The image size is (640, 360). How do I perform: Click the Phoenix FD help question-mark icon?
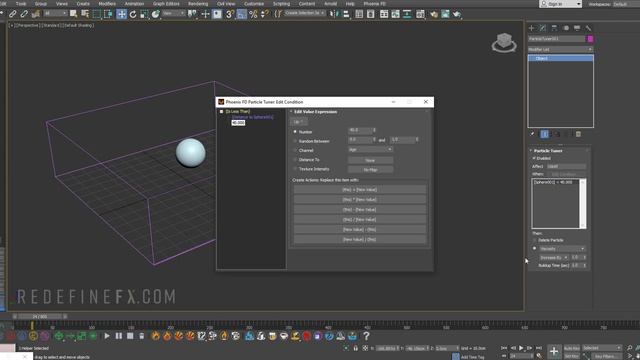pos(366,336)
